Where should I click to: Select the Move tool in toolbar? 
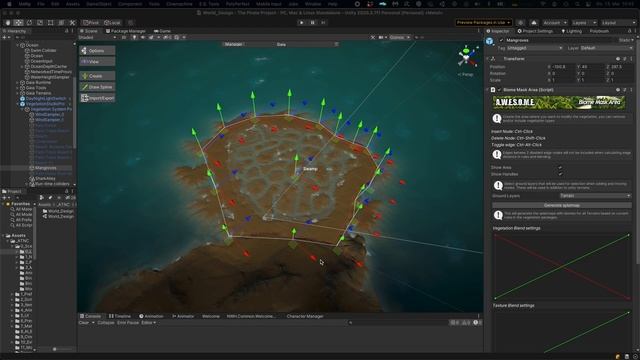point(18,23)
